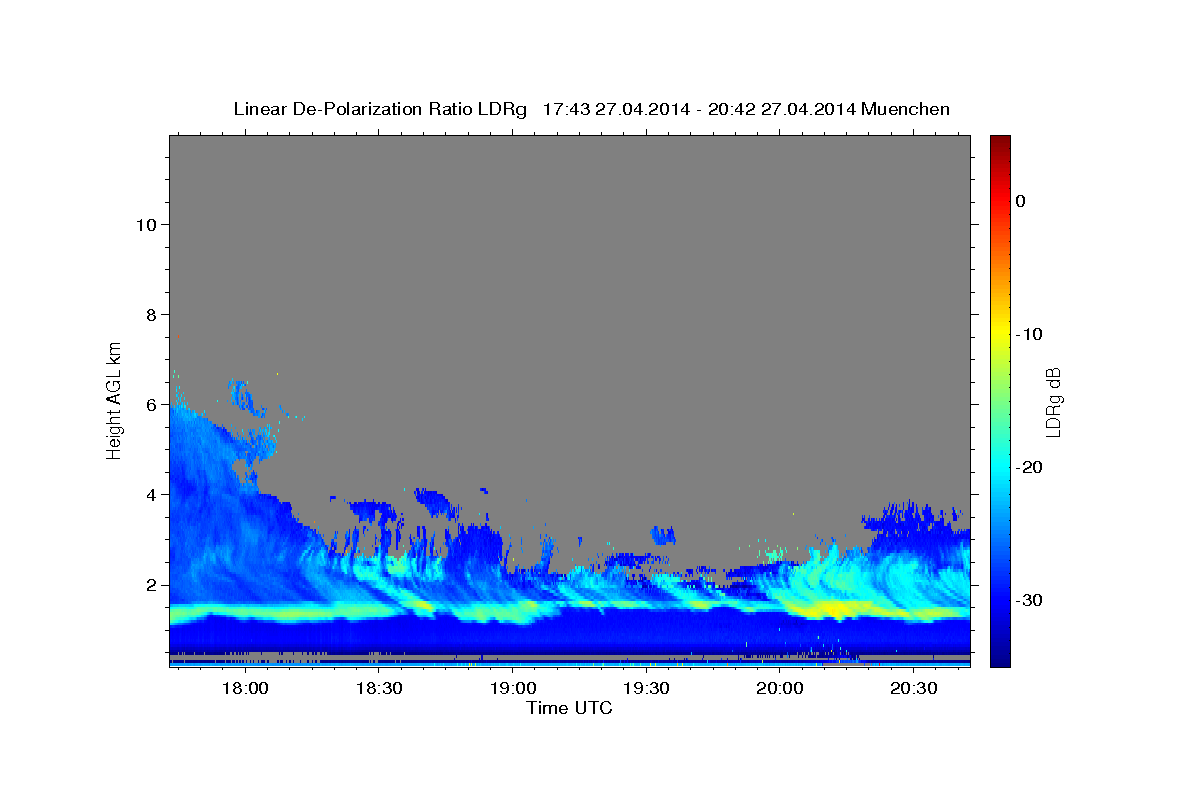The width and height of the screenshot is (1200, 800).
Task: Click the '20:30' time axis label
Action: (x=914, y=689)
